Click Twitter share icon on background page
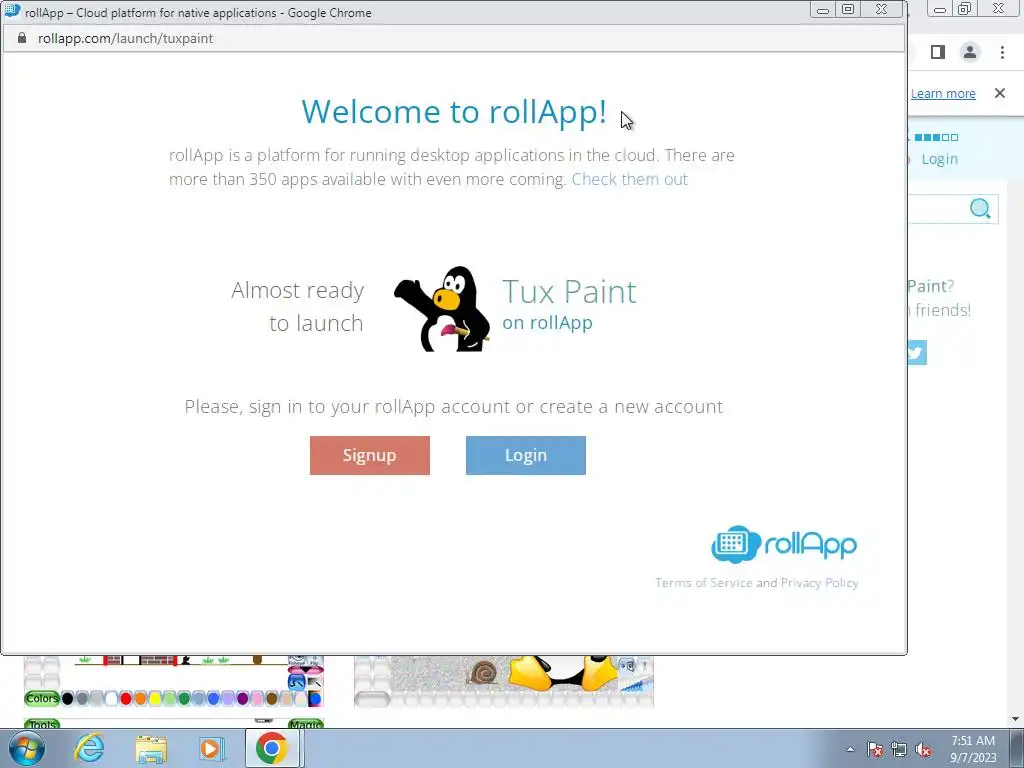1024x768 pixels. point(916,353)
